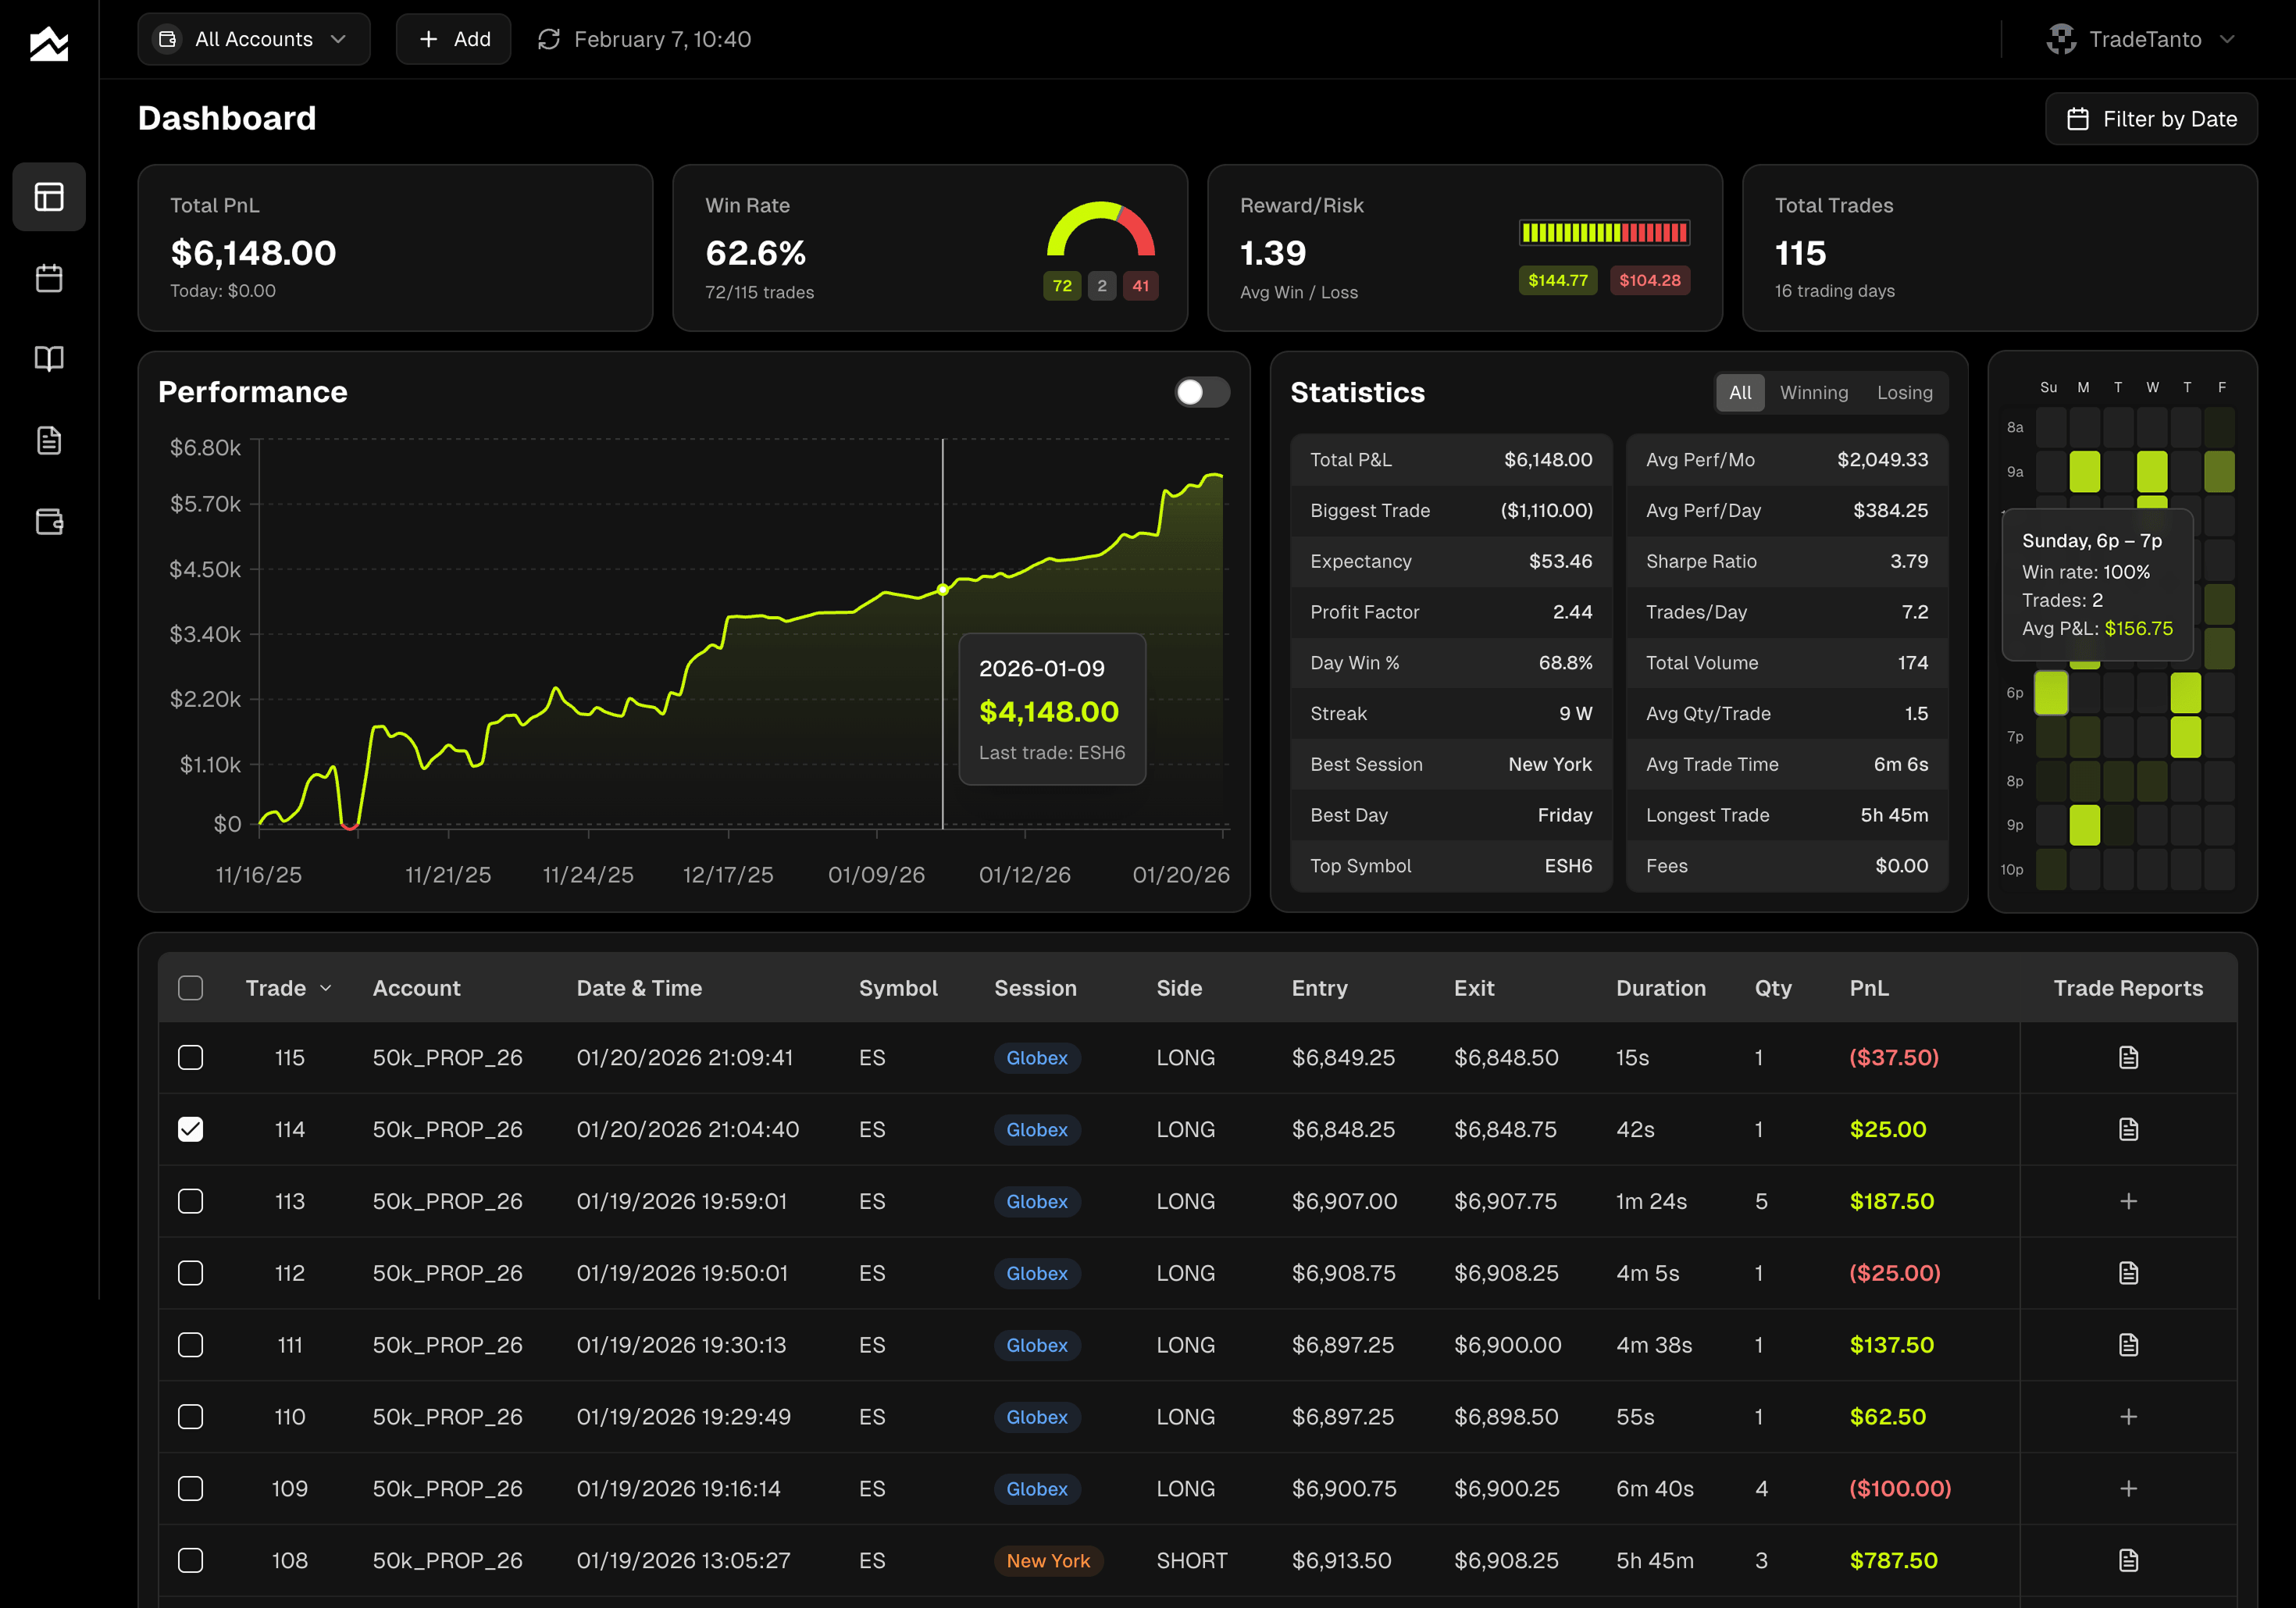Select the checkbox for trade 109
Viewport: 2296px width, 1608px height.
coord(190,1489)
